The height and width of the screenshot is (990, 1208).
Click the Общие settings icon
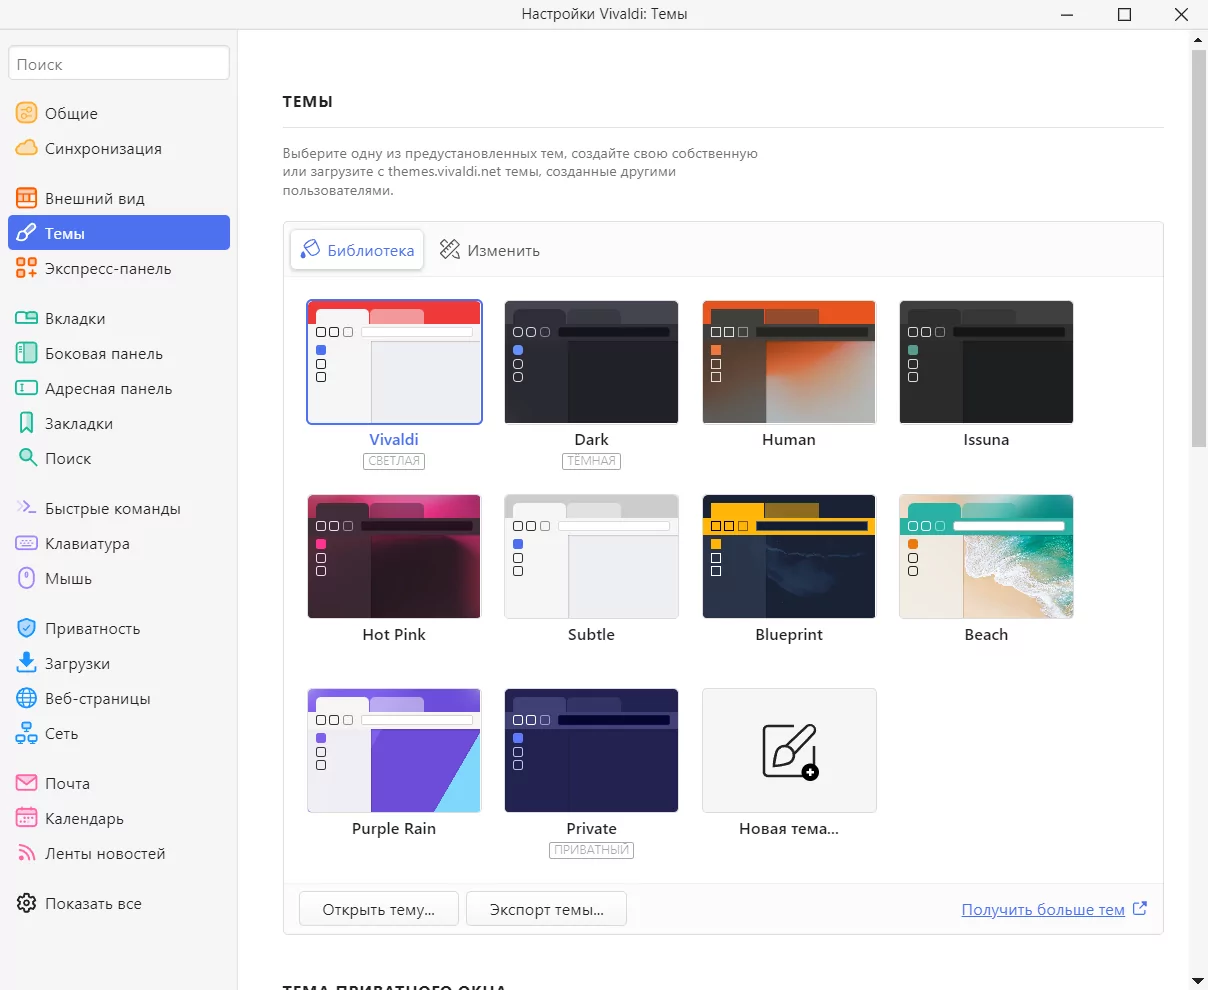27,113
